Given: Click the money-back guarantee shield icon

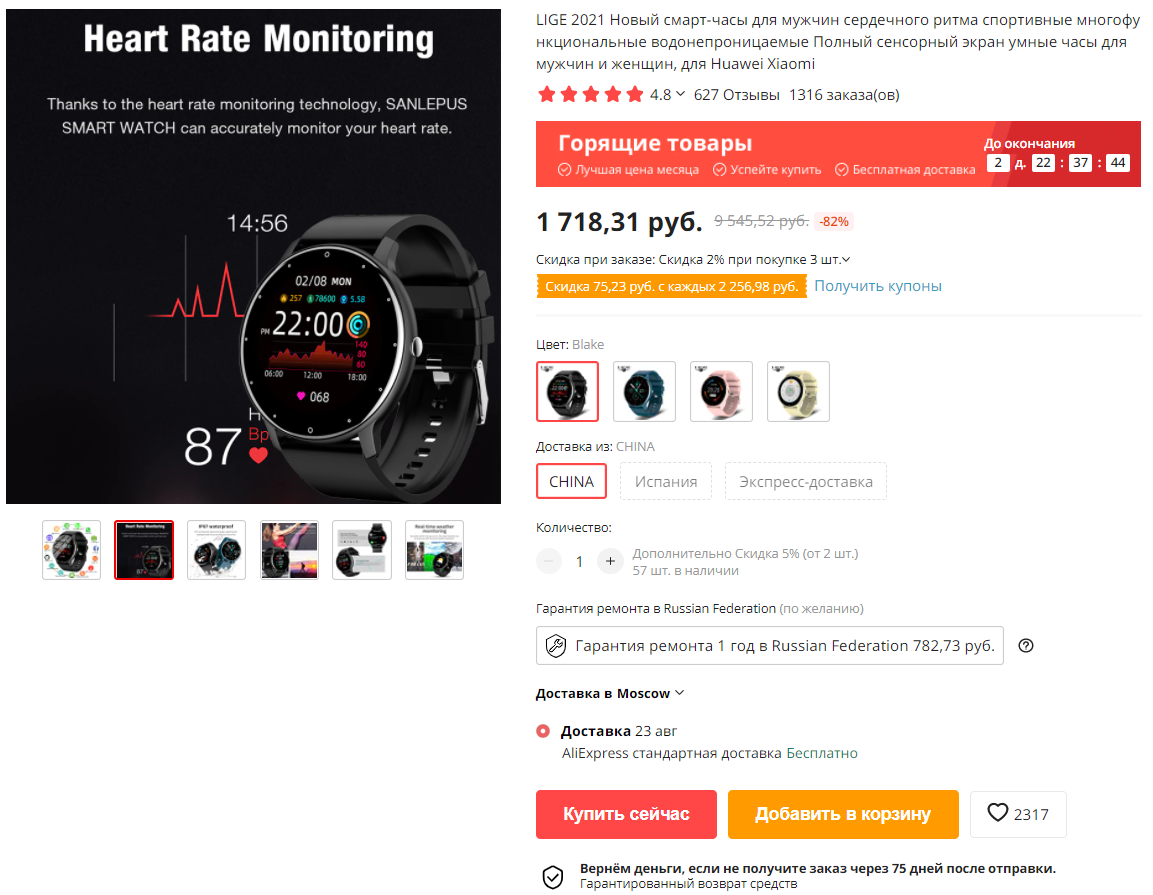Looking at the screenshot, I should click(553, 877).
